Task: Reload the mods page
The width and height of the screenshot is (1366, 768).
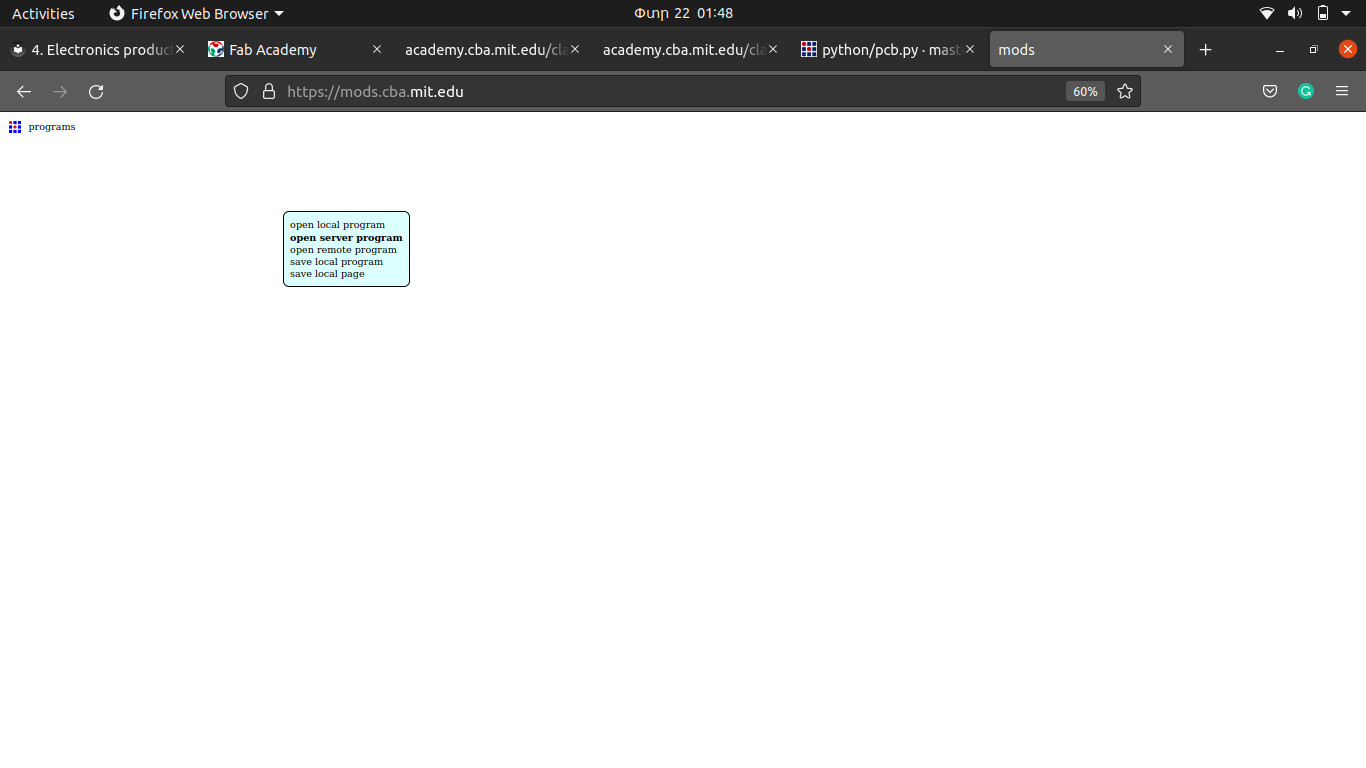Action: click(96, 92)
